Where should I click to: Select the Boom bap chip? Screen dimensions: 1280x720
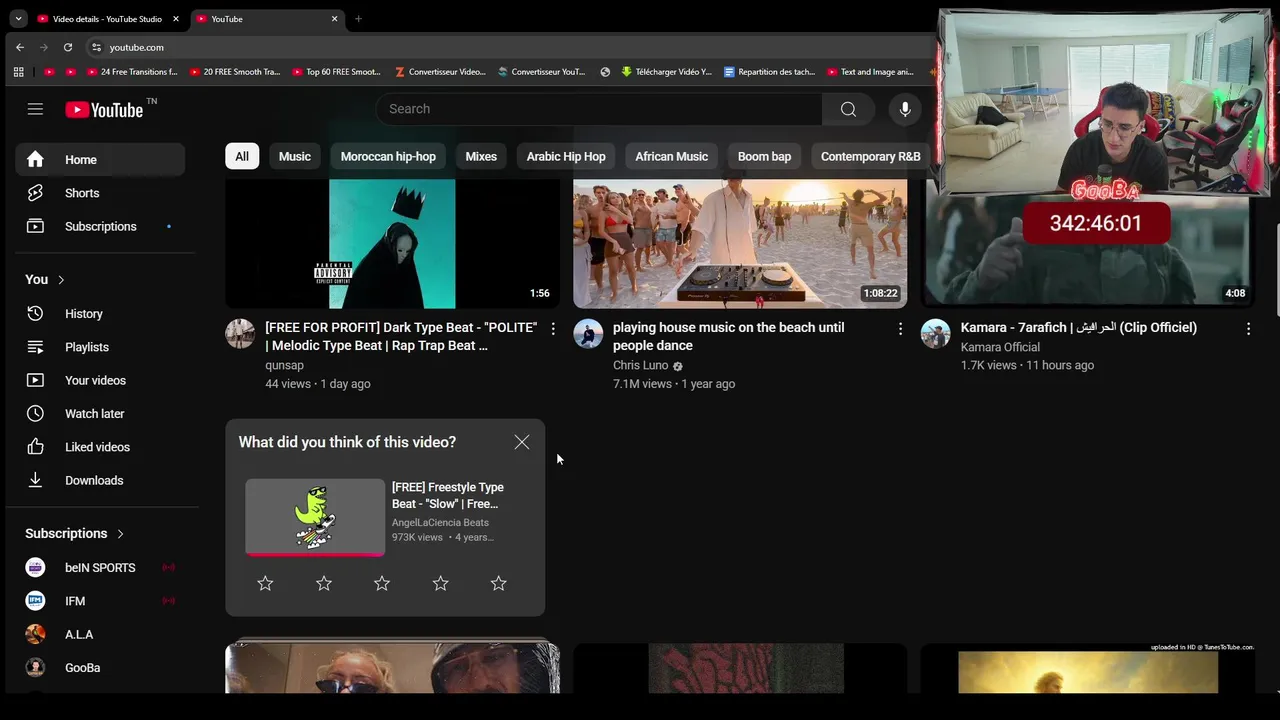click(x=765, y=156)
